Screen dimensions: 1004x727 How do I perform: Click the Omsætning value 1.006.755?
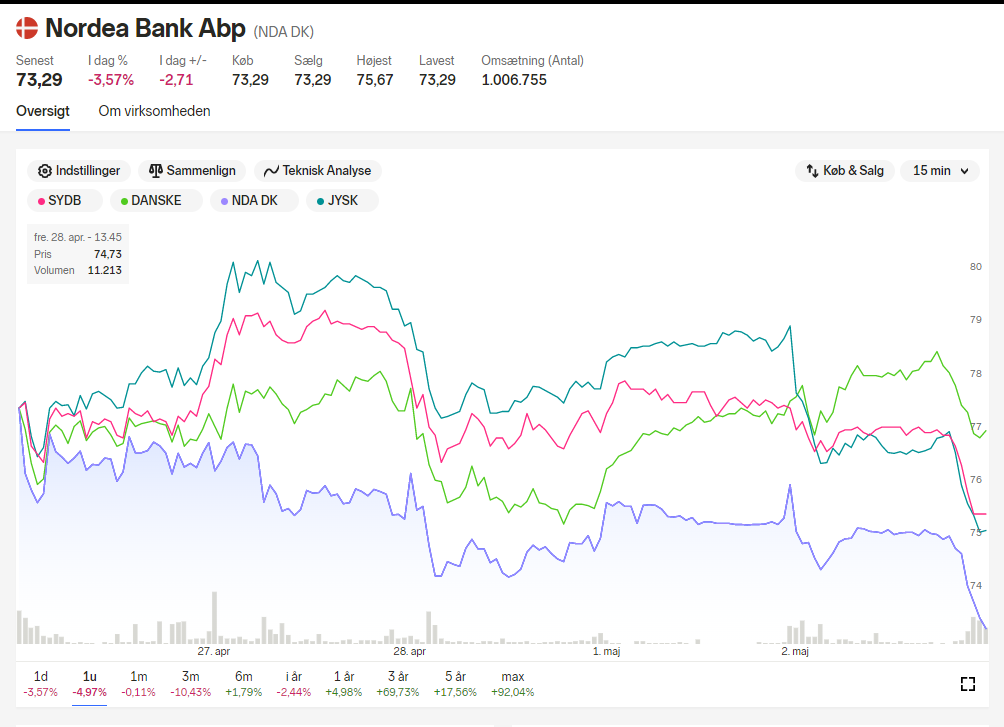pyautogui.click(x=514, y=80)
